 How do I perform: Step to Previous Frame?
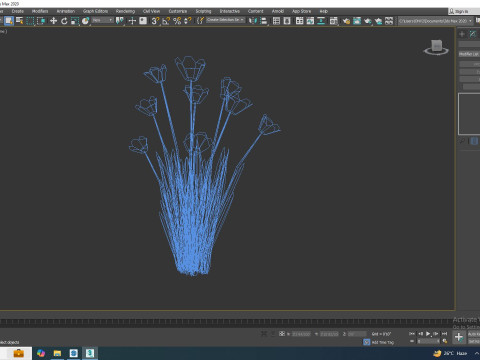(420, 334)
